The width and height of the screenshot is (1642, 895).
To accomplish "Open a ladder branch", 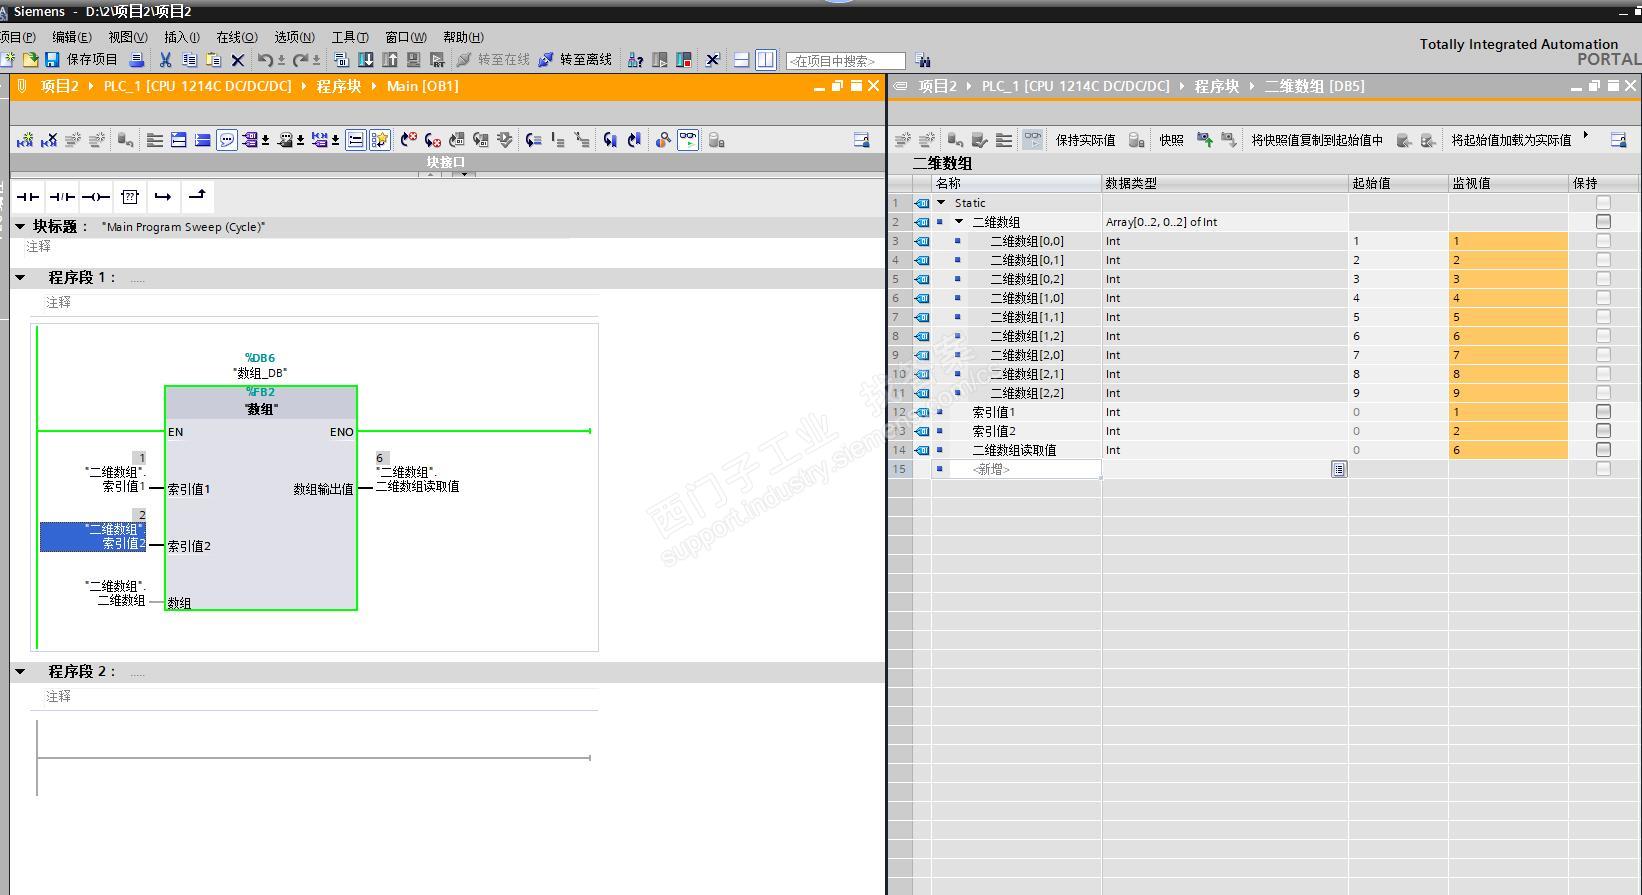I will pos(163,197).
